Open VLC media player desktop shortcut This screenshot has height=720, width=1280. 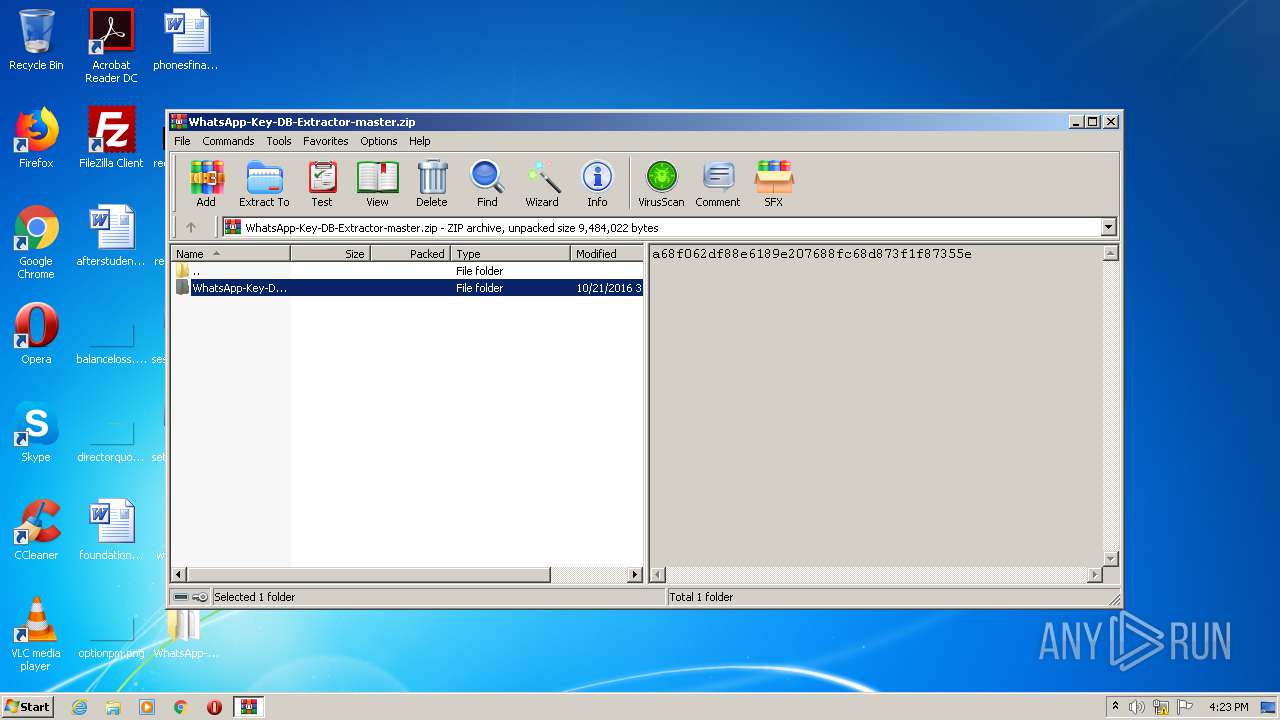point(36,634)
